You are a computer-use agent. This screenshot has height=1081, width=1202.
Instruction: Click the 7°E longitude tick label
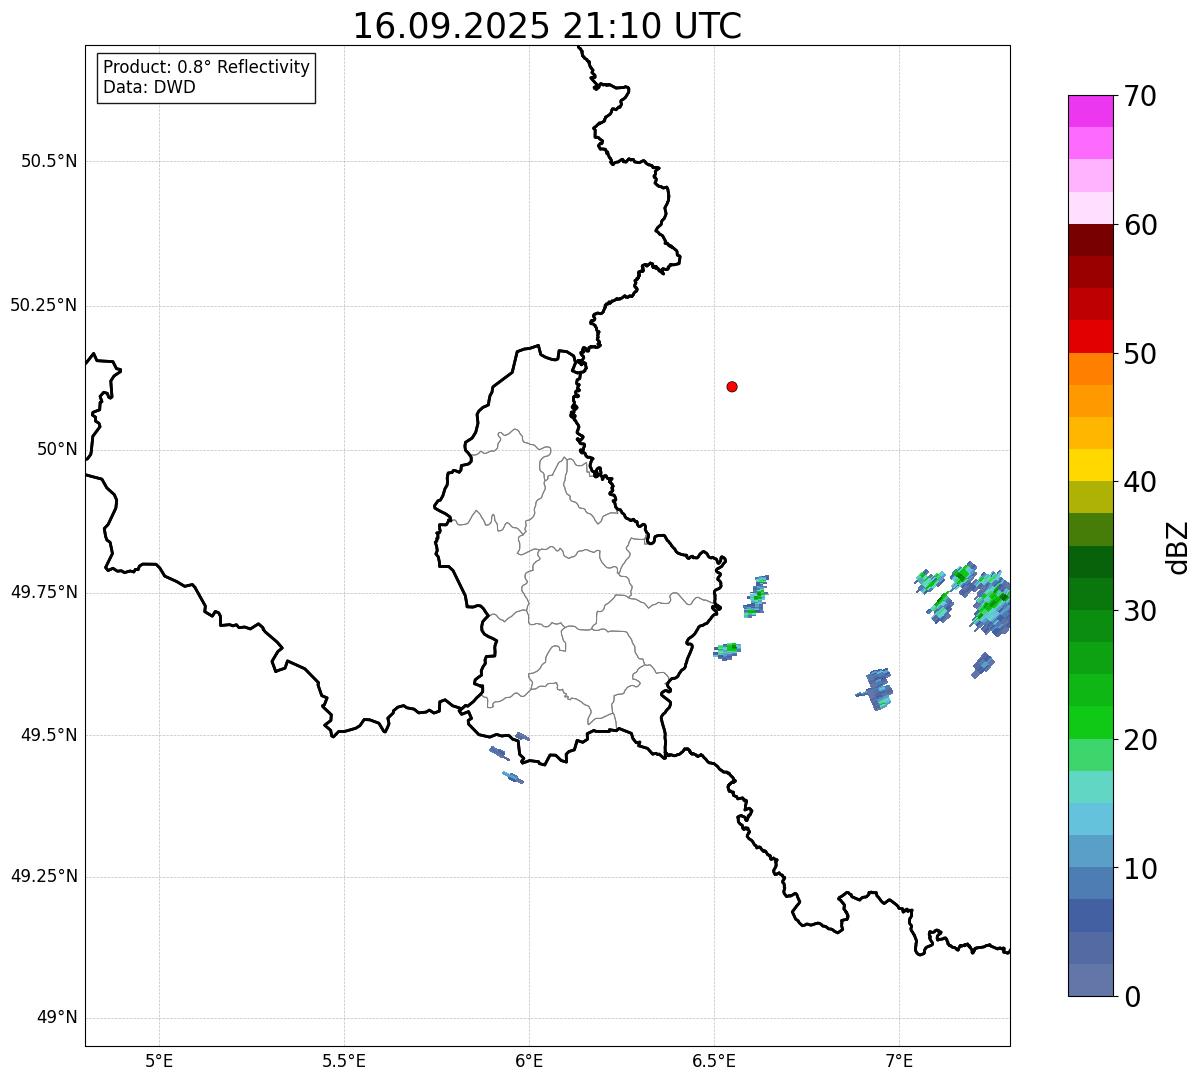pyautogui.click(x=899, y=1061)
